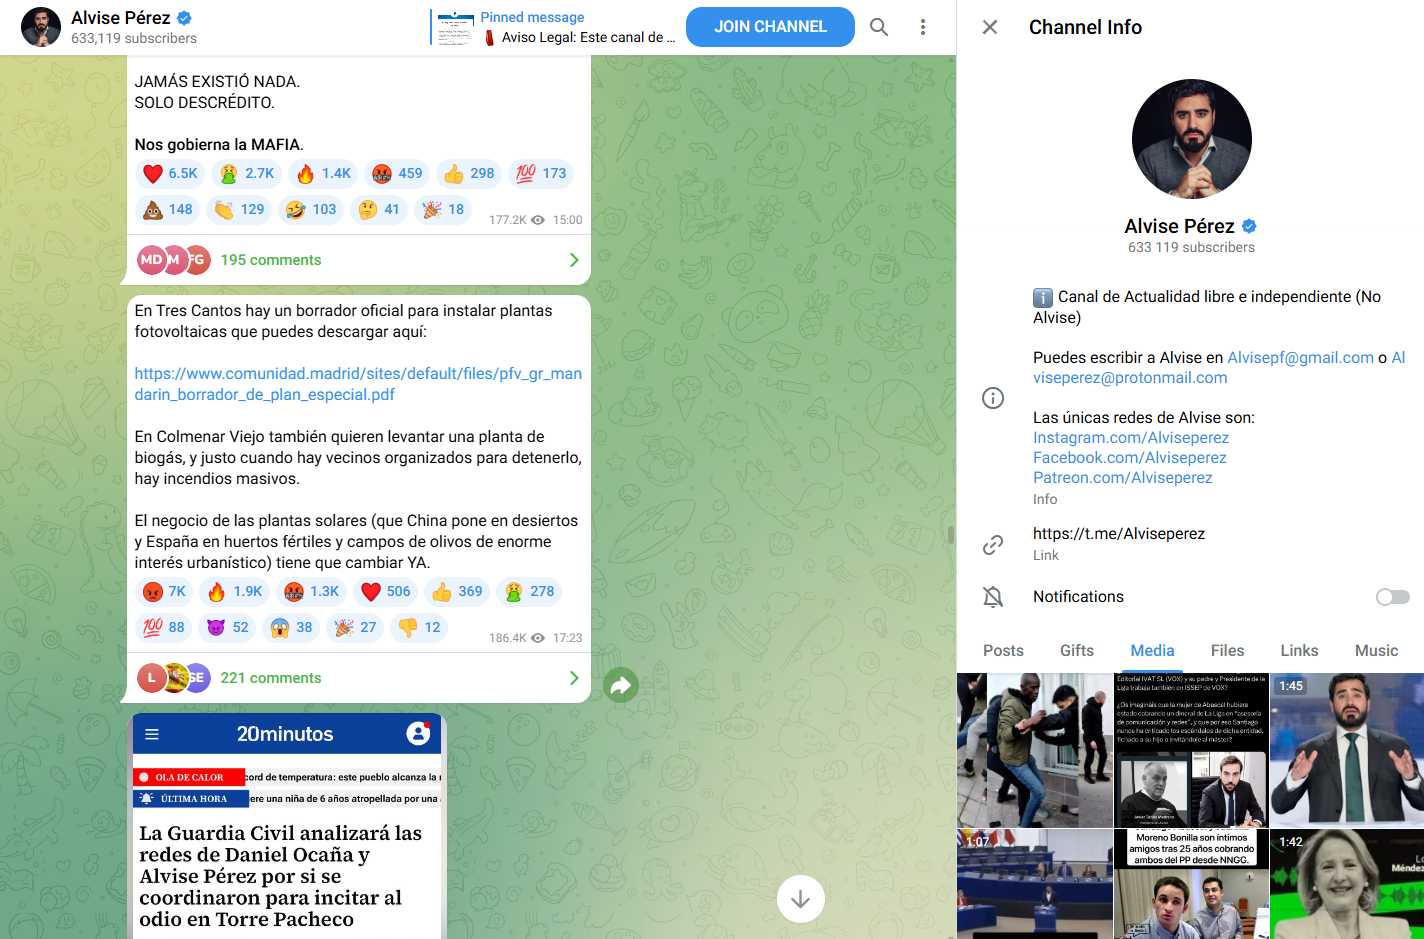1424x939 pixels.
Task: Toggle the Notifications switch
Action: pyautogui.click(x=1392, y=597)
